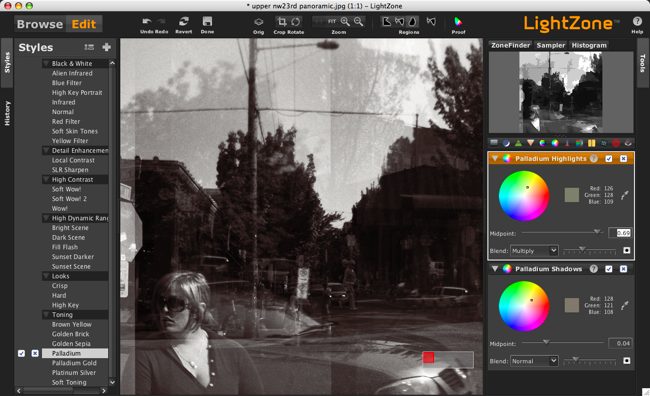Add the Hue/Saturation tool
Viewport: 650px width, 396px height.
pos(542,143)
